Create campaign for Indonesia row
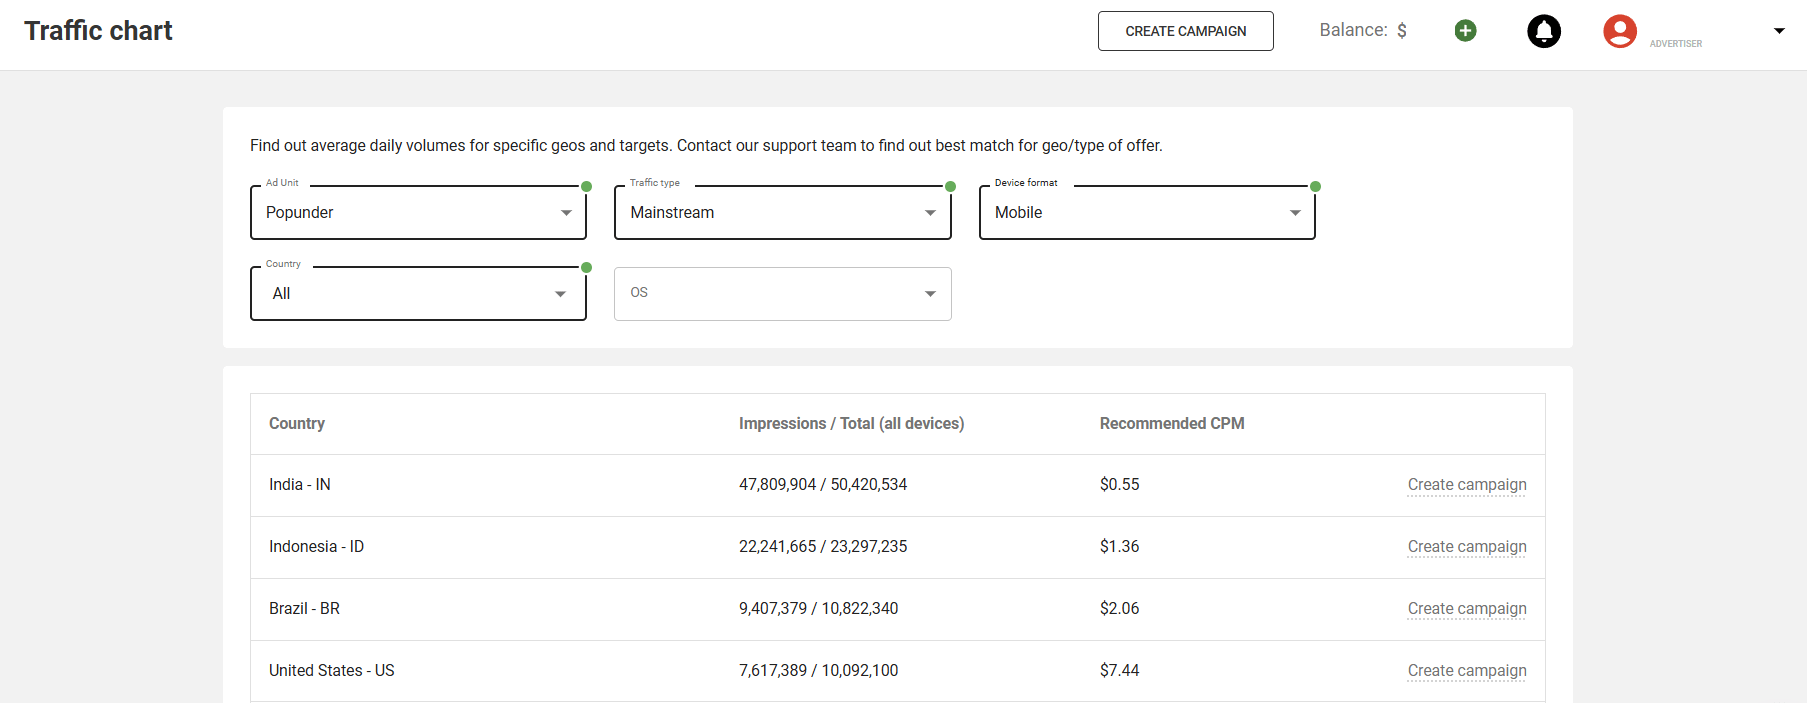Screen dimensions: 1807x703 tap(1466, 547)
